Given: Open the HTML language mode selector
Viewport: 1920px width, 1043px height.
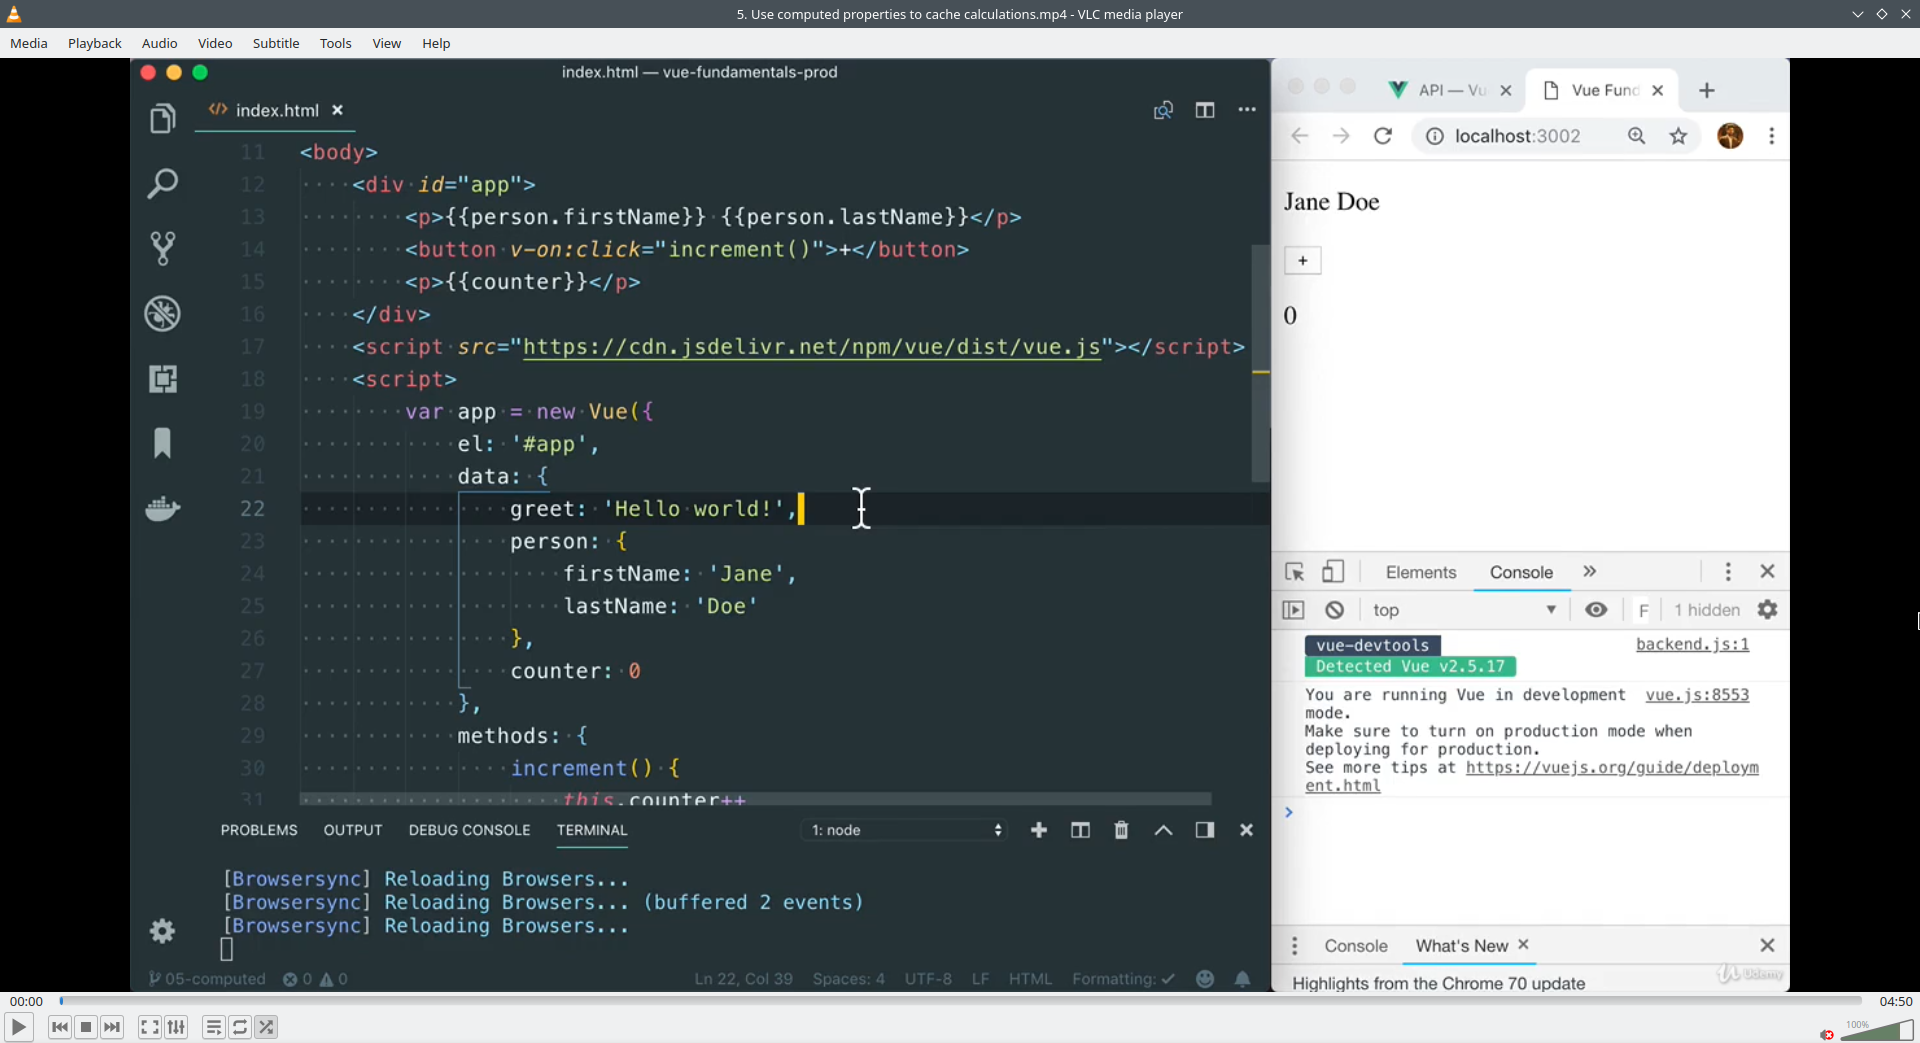Looking at the screenshot, I should click(x=1030, y=979).
